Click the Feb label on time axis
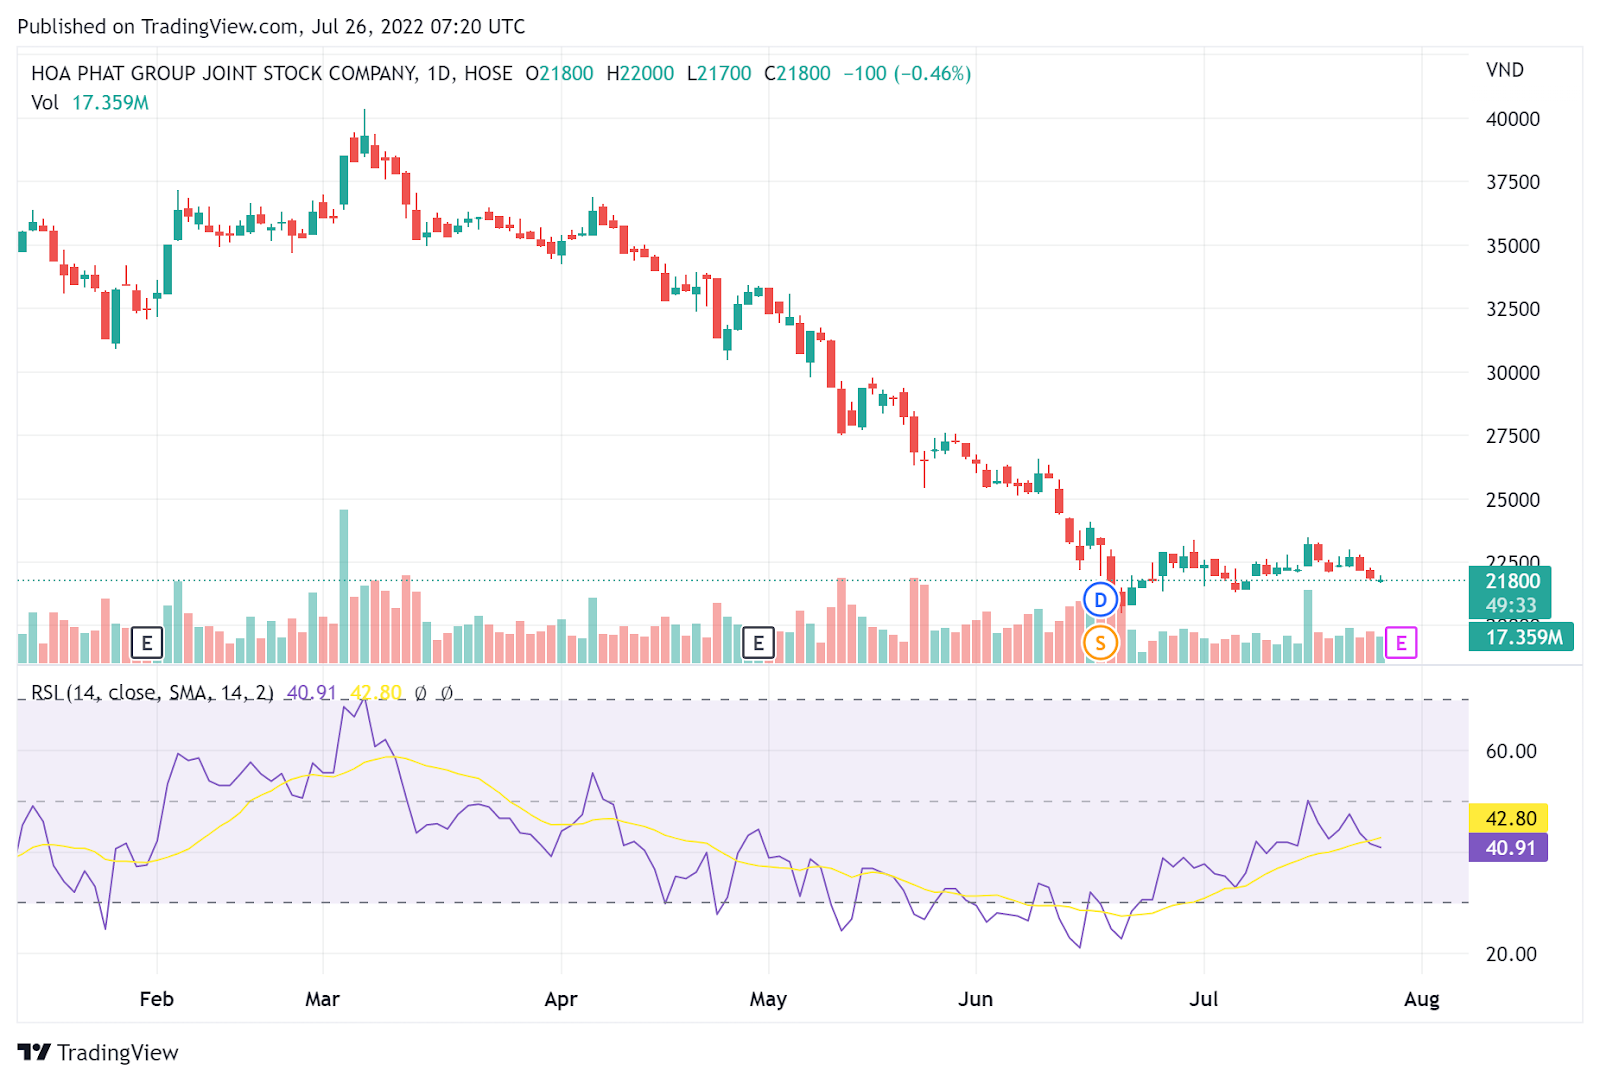Image resolution: width=1600 pixels, height=1083 pixels. coord(156,999)
